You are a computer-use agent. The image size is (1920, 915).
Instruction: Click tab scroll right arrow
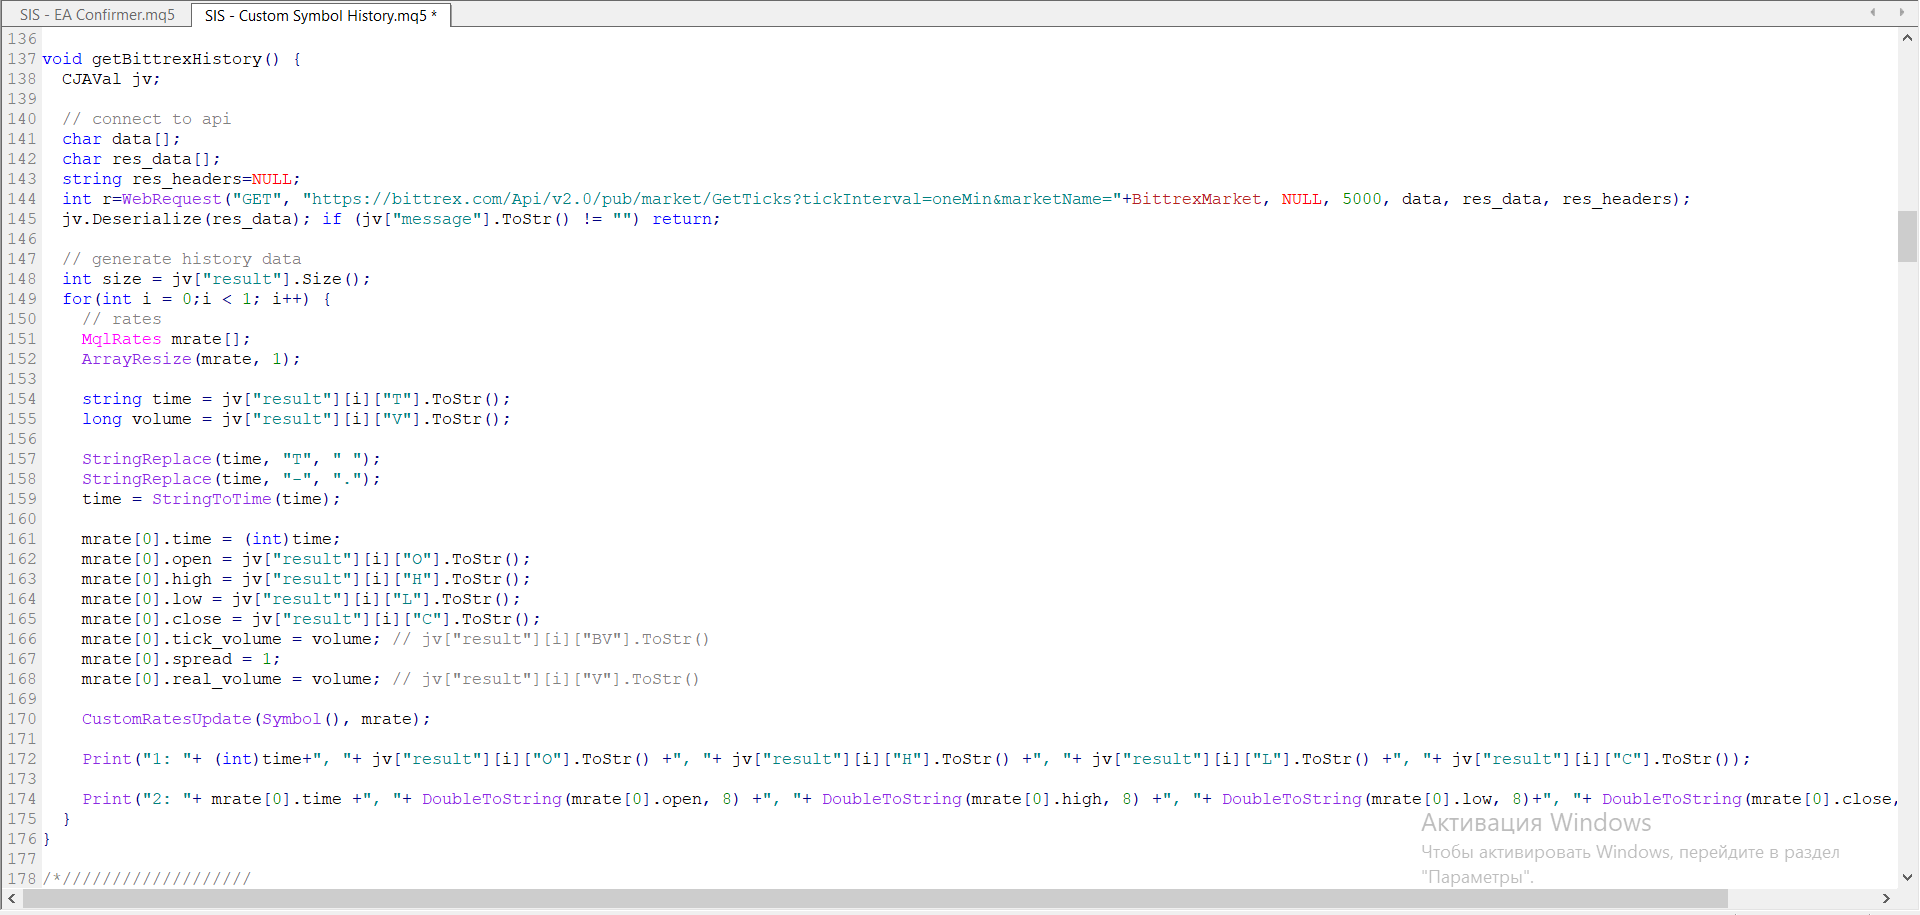[x=1901, y=13]
